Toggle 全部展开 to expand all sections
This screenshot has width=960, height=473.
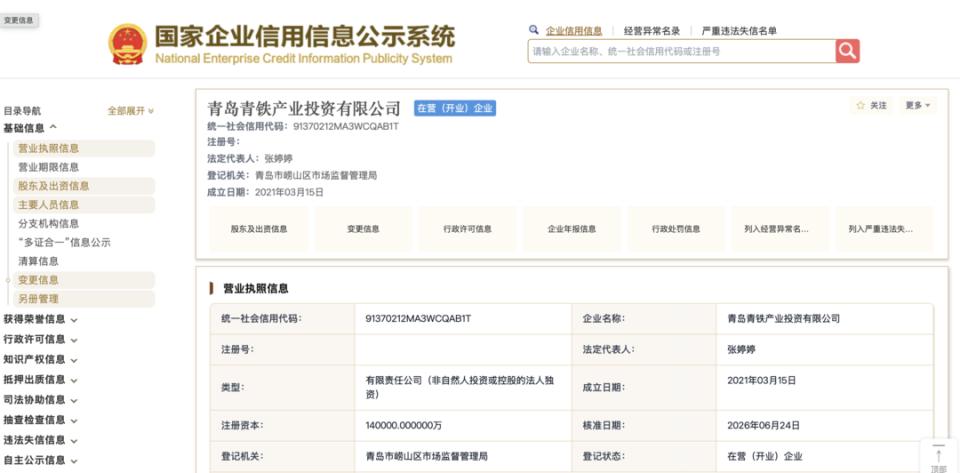130,111
